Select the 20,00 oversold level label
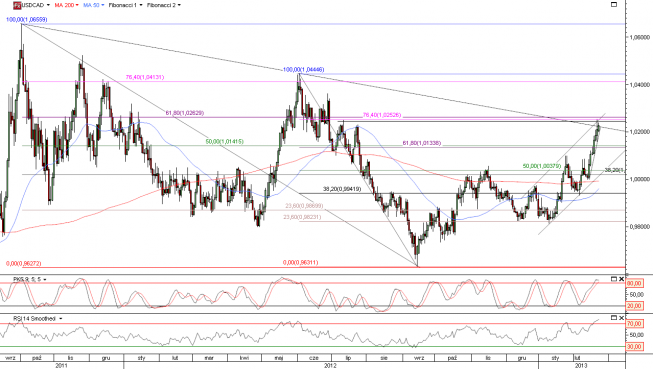 (634, 306)
